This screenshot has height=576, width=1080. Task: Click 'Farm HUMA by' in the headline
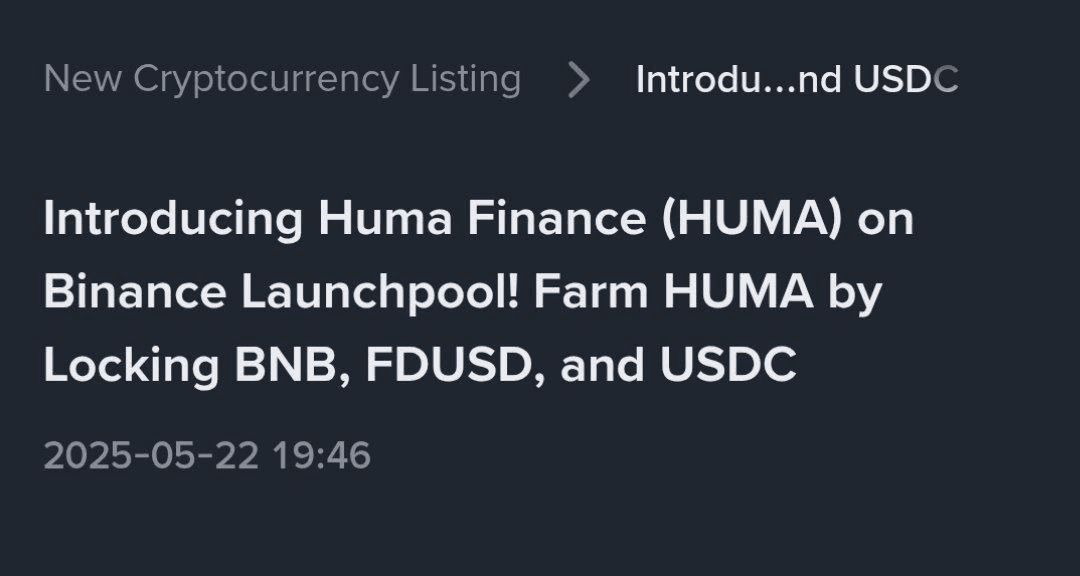point(708,292)
